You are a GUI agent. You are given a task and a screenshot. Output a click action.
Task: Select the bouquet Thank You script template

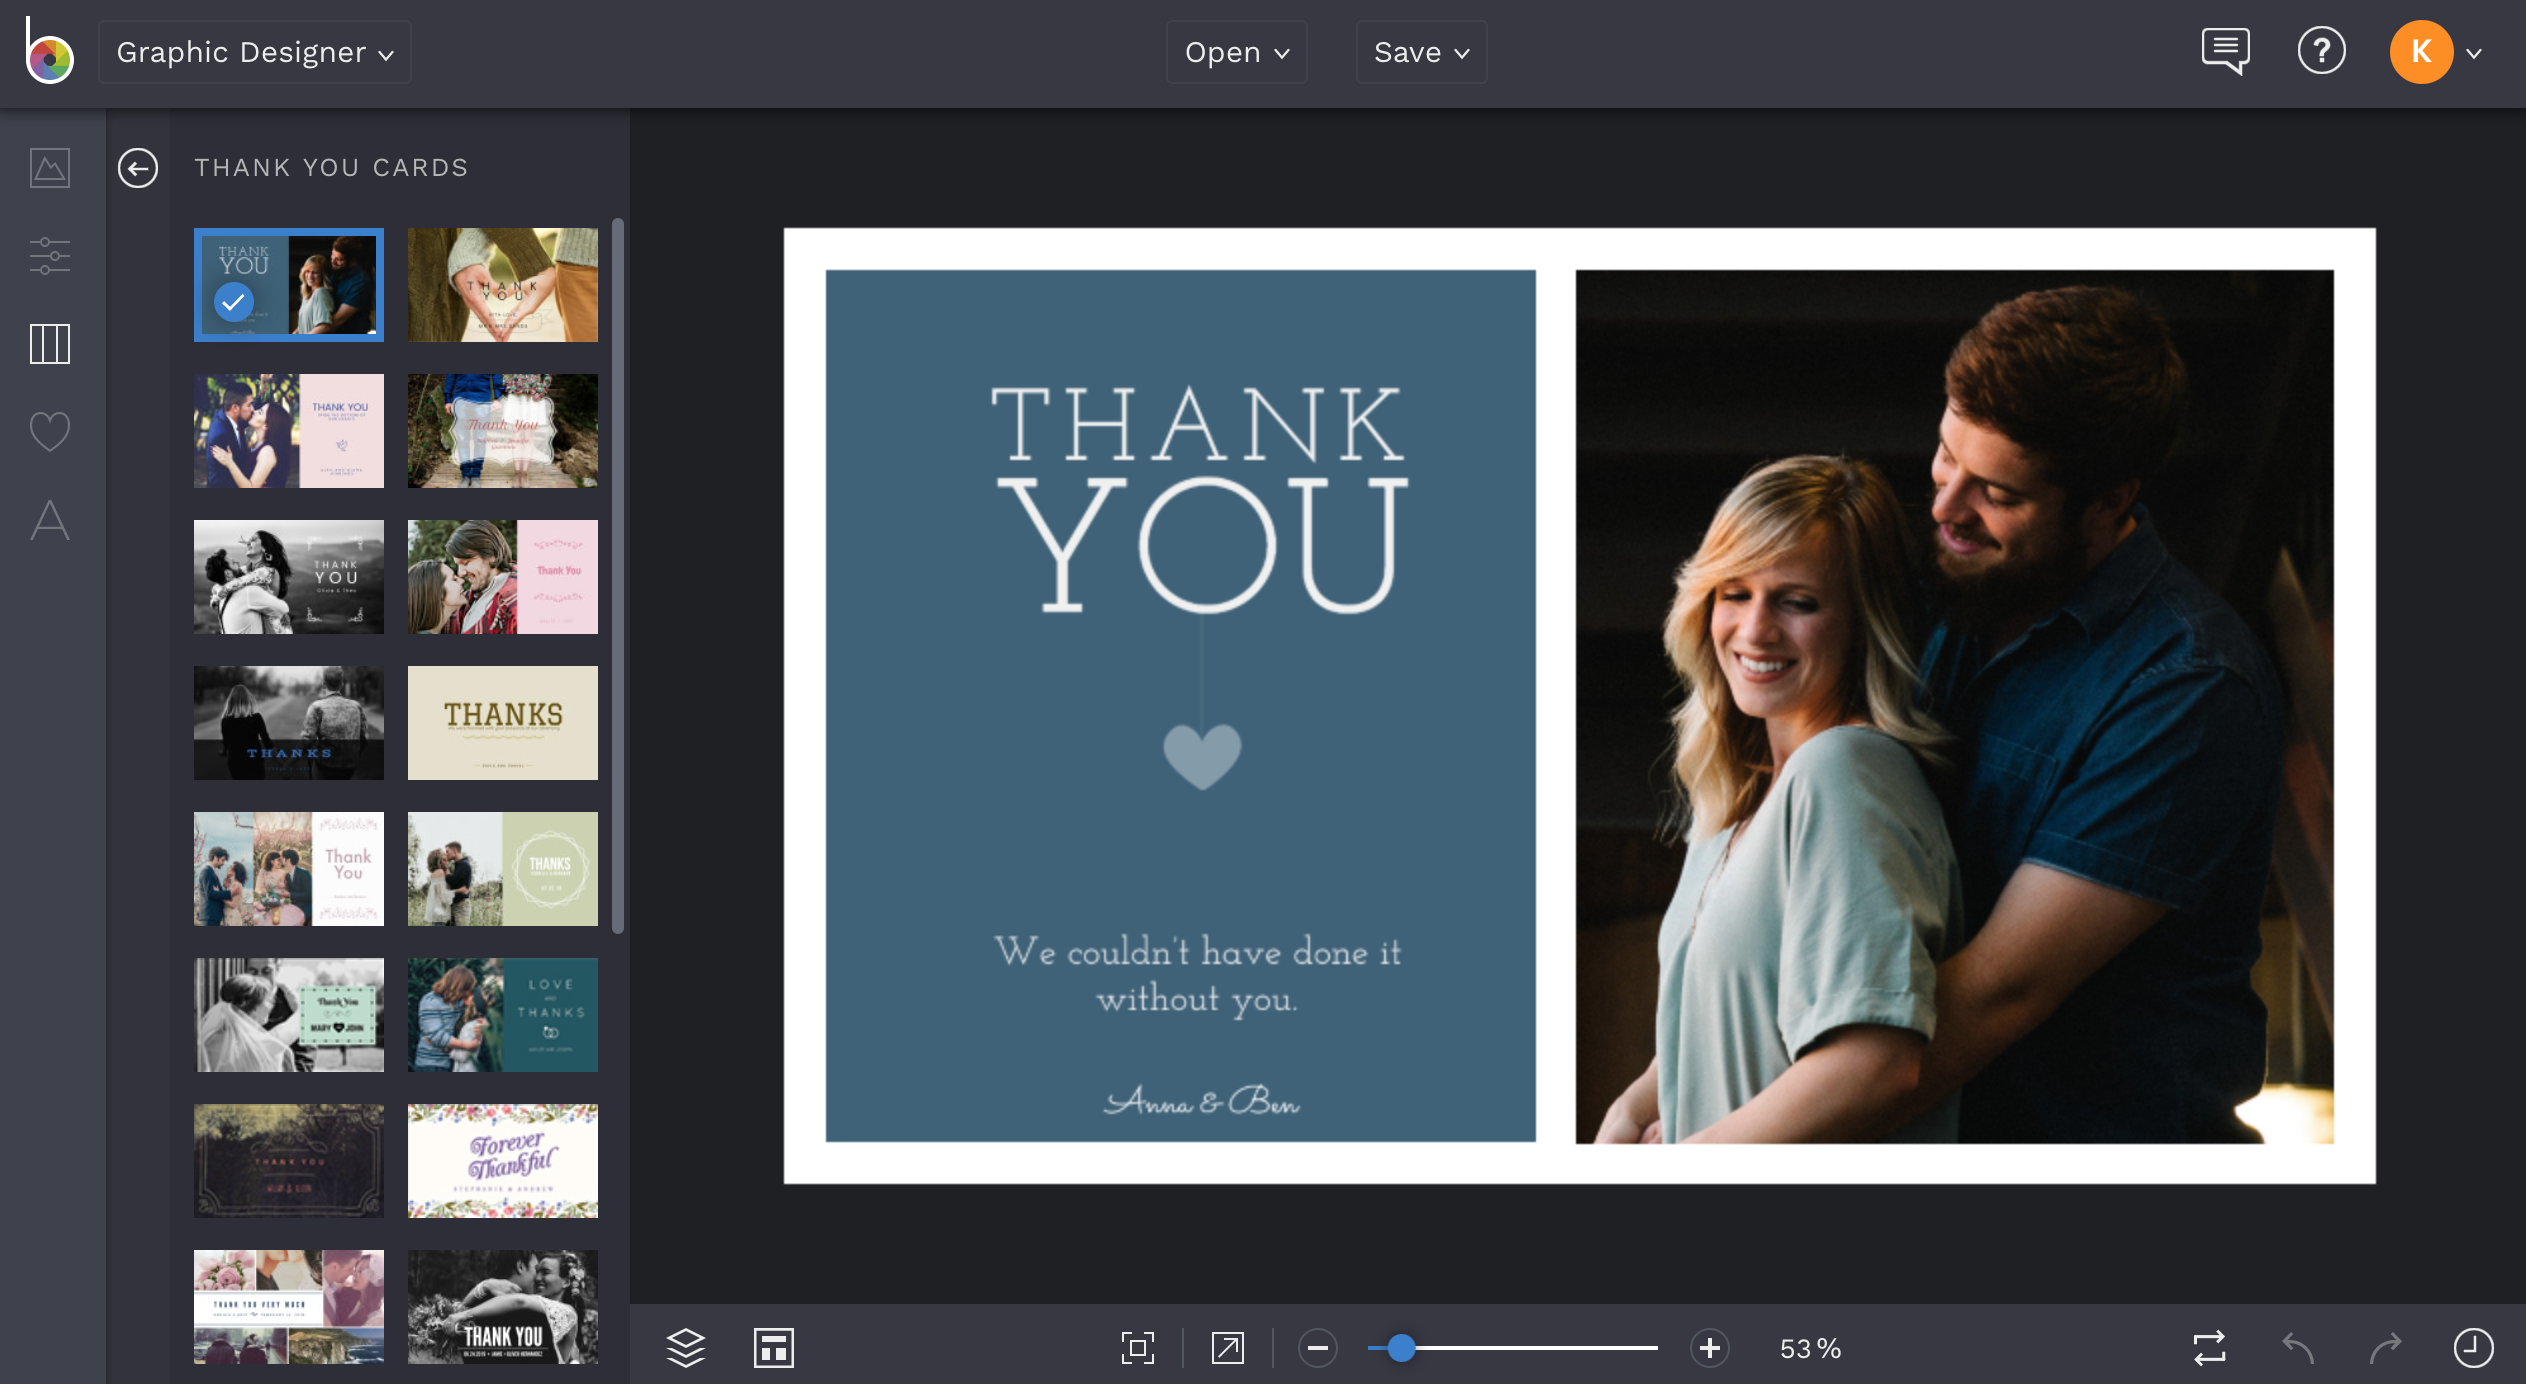pyautogui.click(x=503, y=431)
